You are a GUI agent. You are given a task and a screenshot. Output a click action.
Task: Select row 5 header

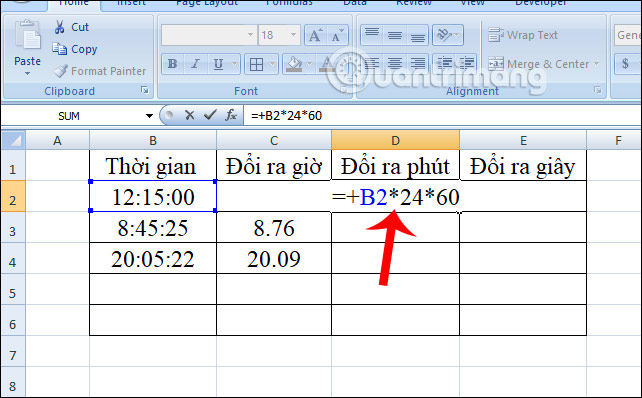pos(13,289)
